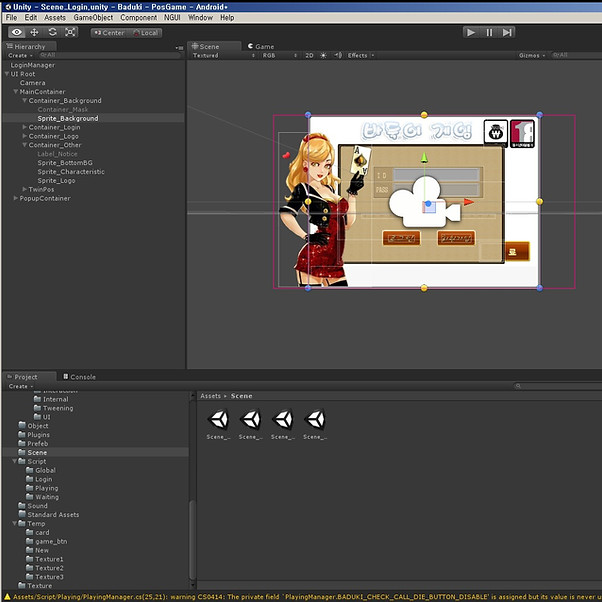Open the Textured draw mode dropdown
Screen dimensions: 602x602
pos(223,55)
